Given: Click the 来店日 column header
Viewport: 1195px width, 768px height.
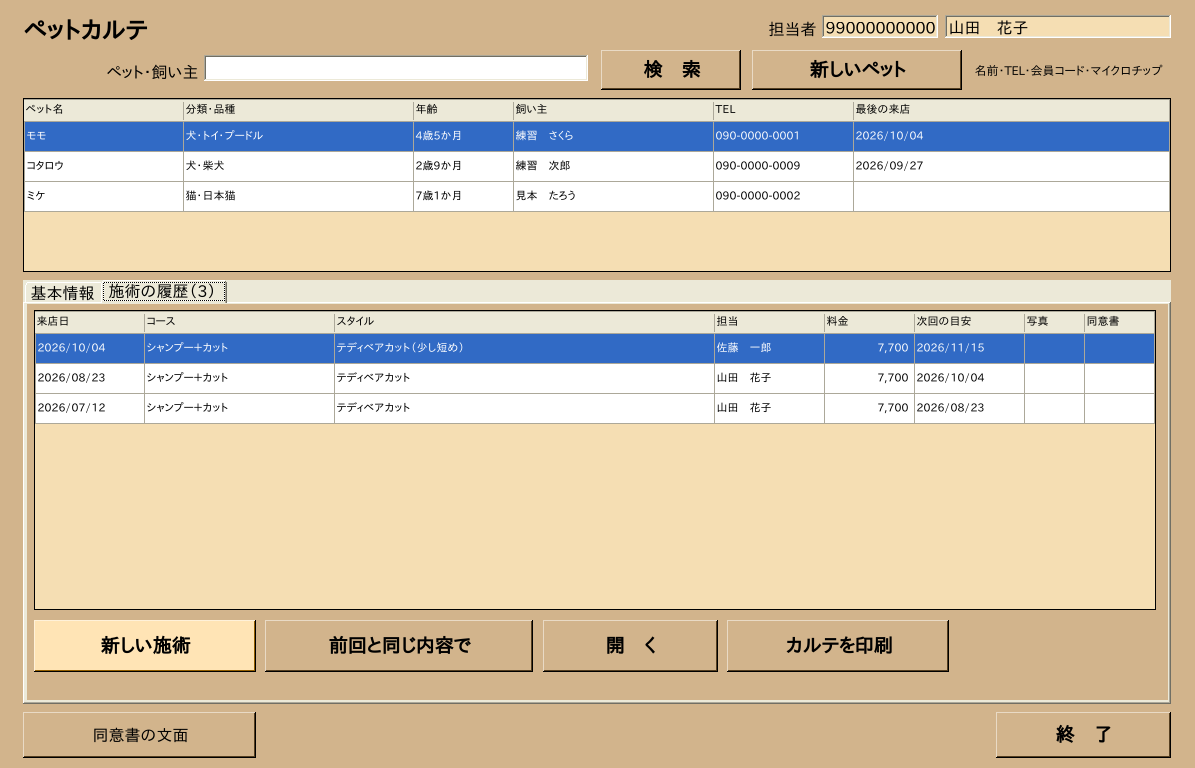Looking at the screenshot, I should pyautogui.click(x=89, y=322).
